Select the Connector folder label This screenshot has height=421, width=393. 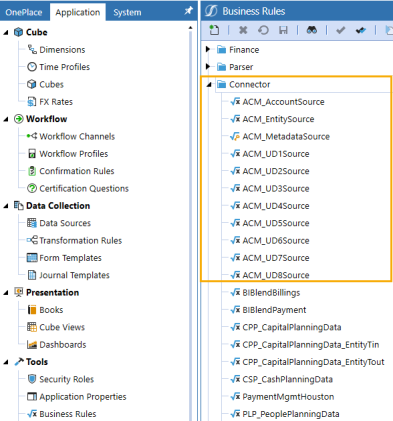(250, 84)
